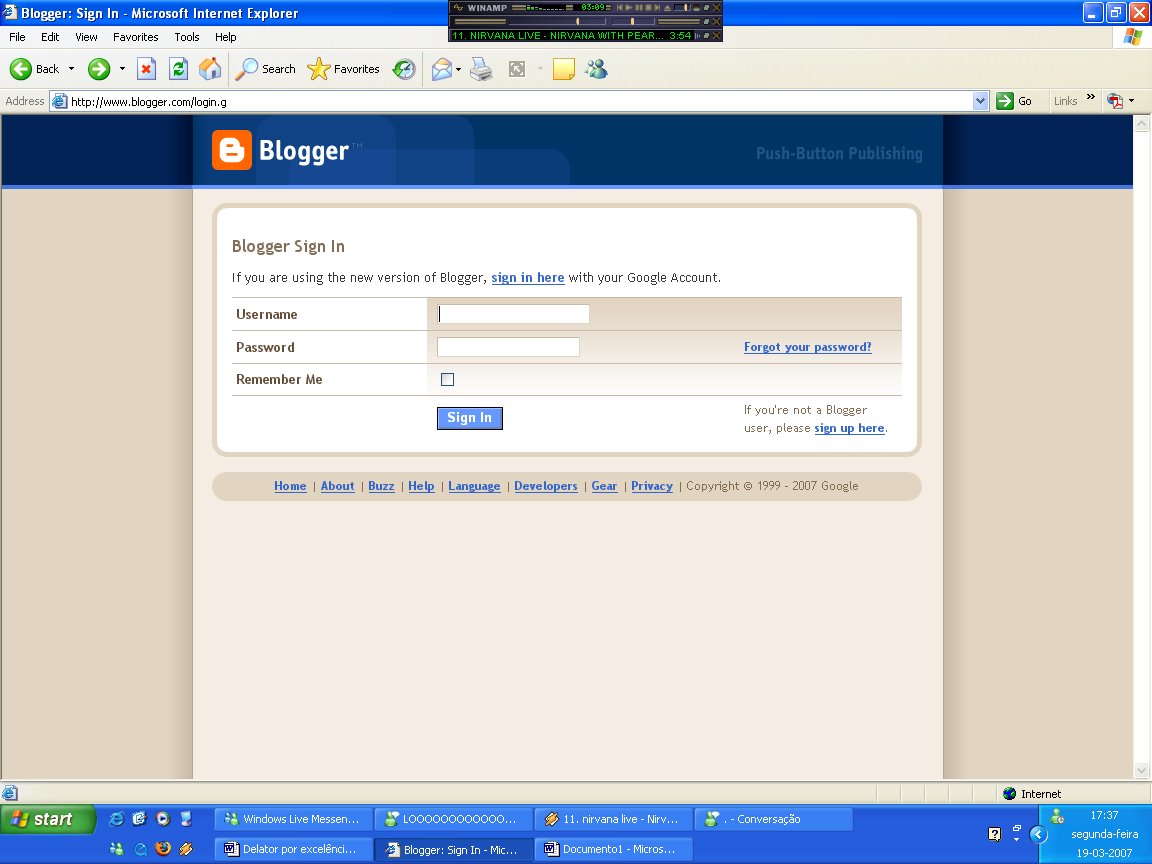Open the footer Home link
The height and width of the screenshot is (864, 1152).
[290, 486]
